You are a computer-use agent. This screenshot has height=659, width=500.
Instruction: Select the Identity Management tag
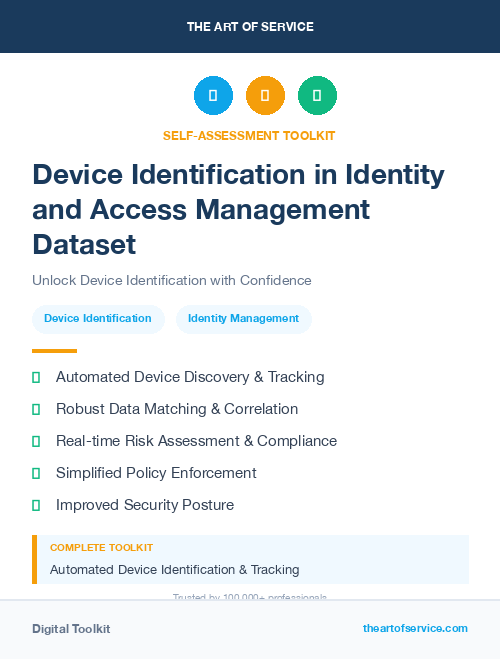(244, 319)
